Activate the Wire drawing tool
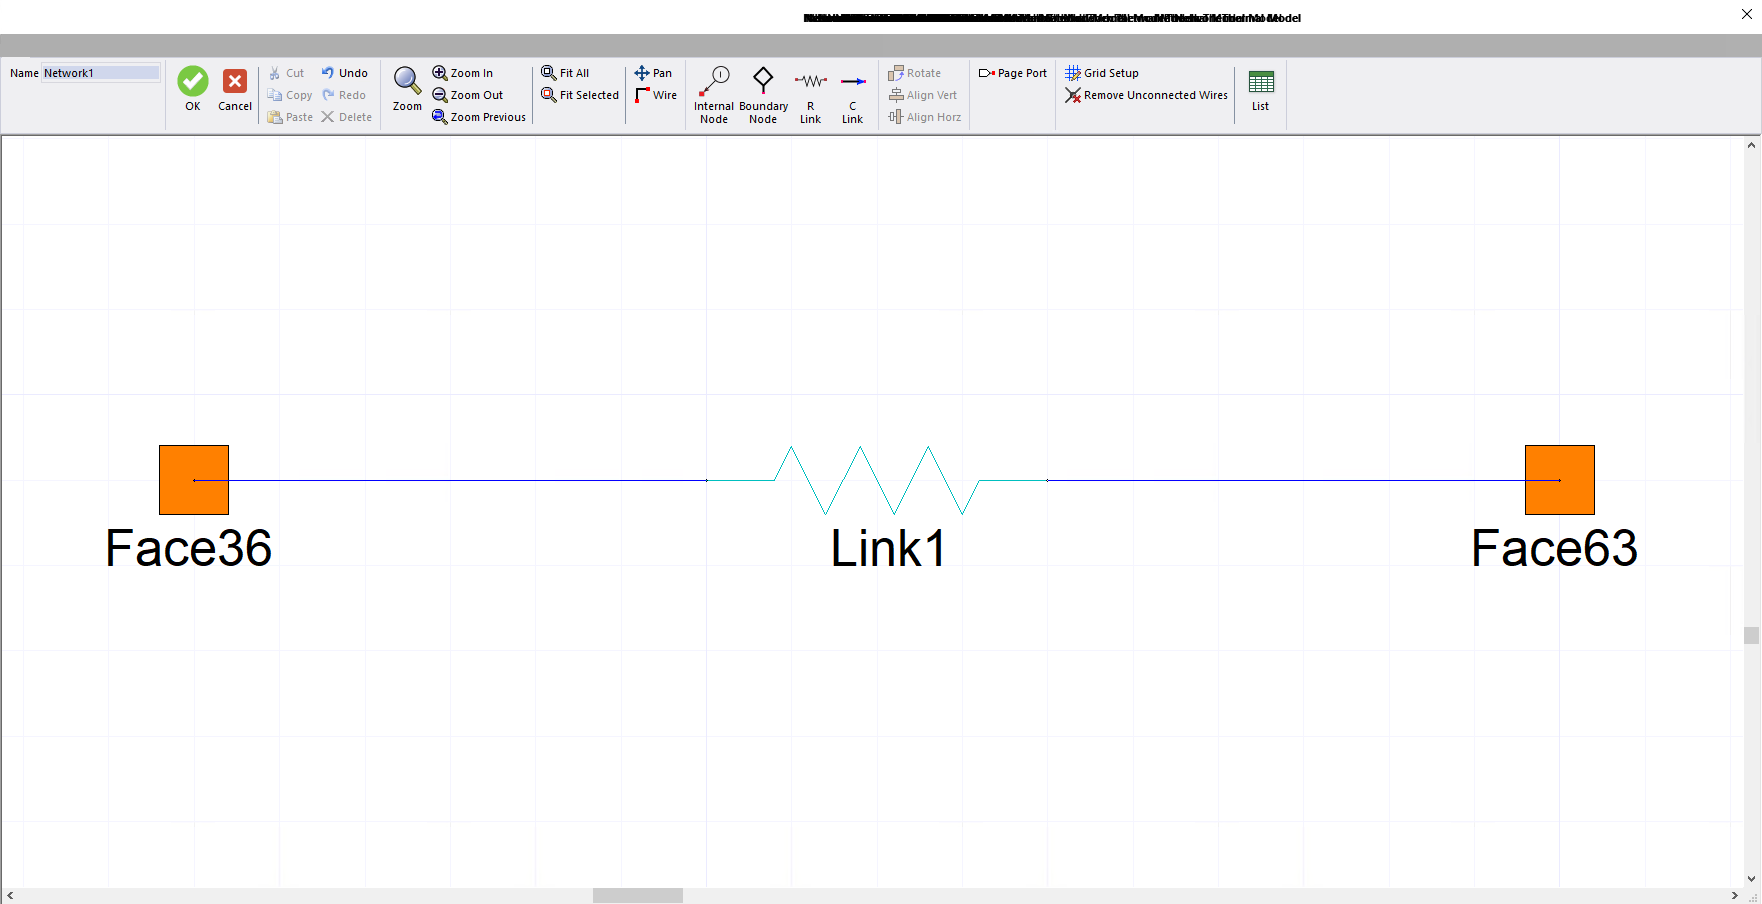This screenshot has width=1762, height=904. coord(656,95)
